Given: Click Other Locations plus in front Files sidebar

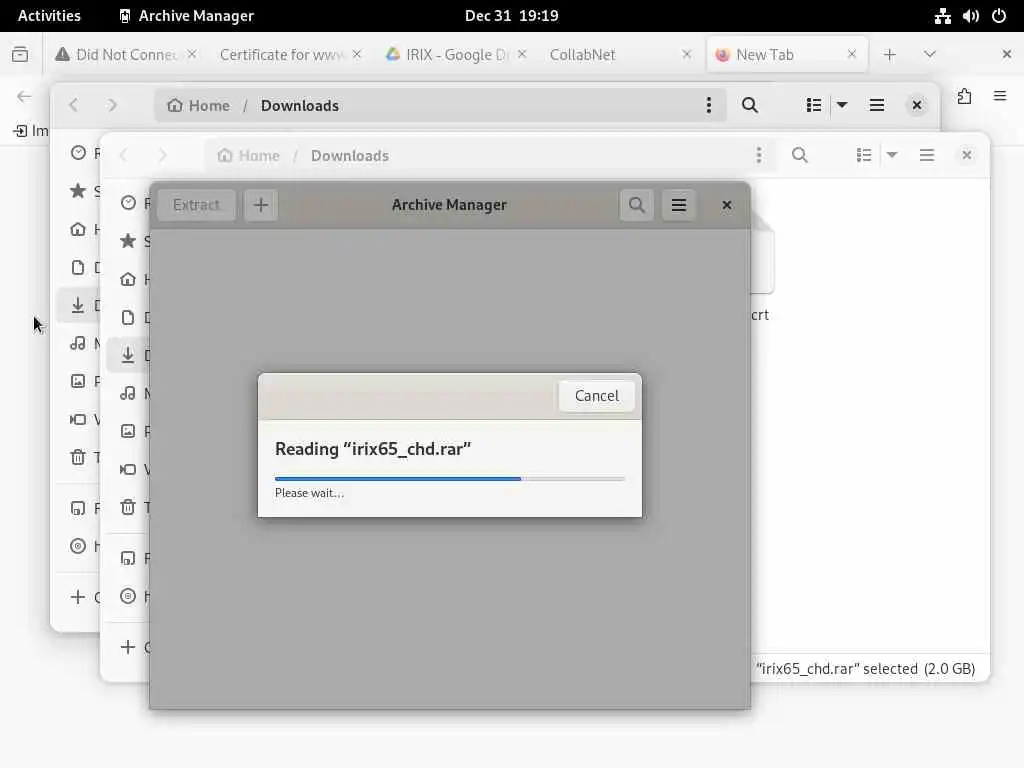Looking at the screenshot, I should (x=128, y=647).
